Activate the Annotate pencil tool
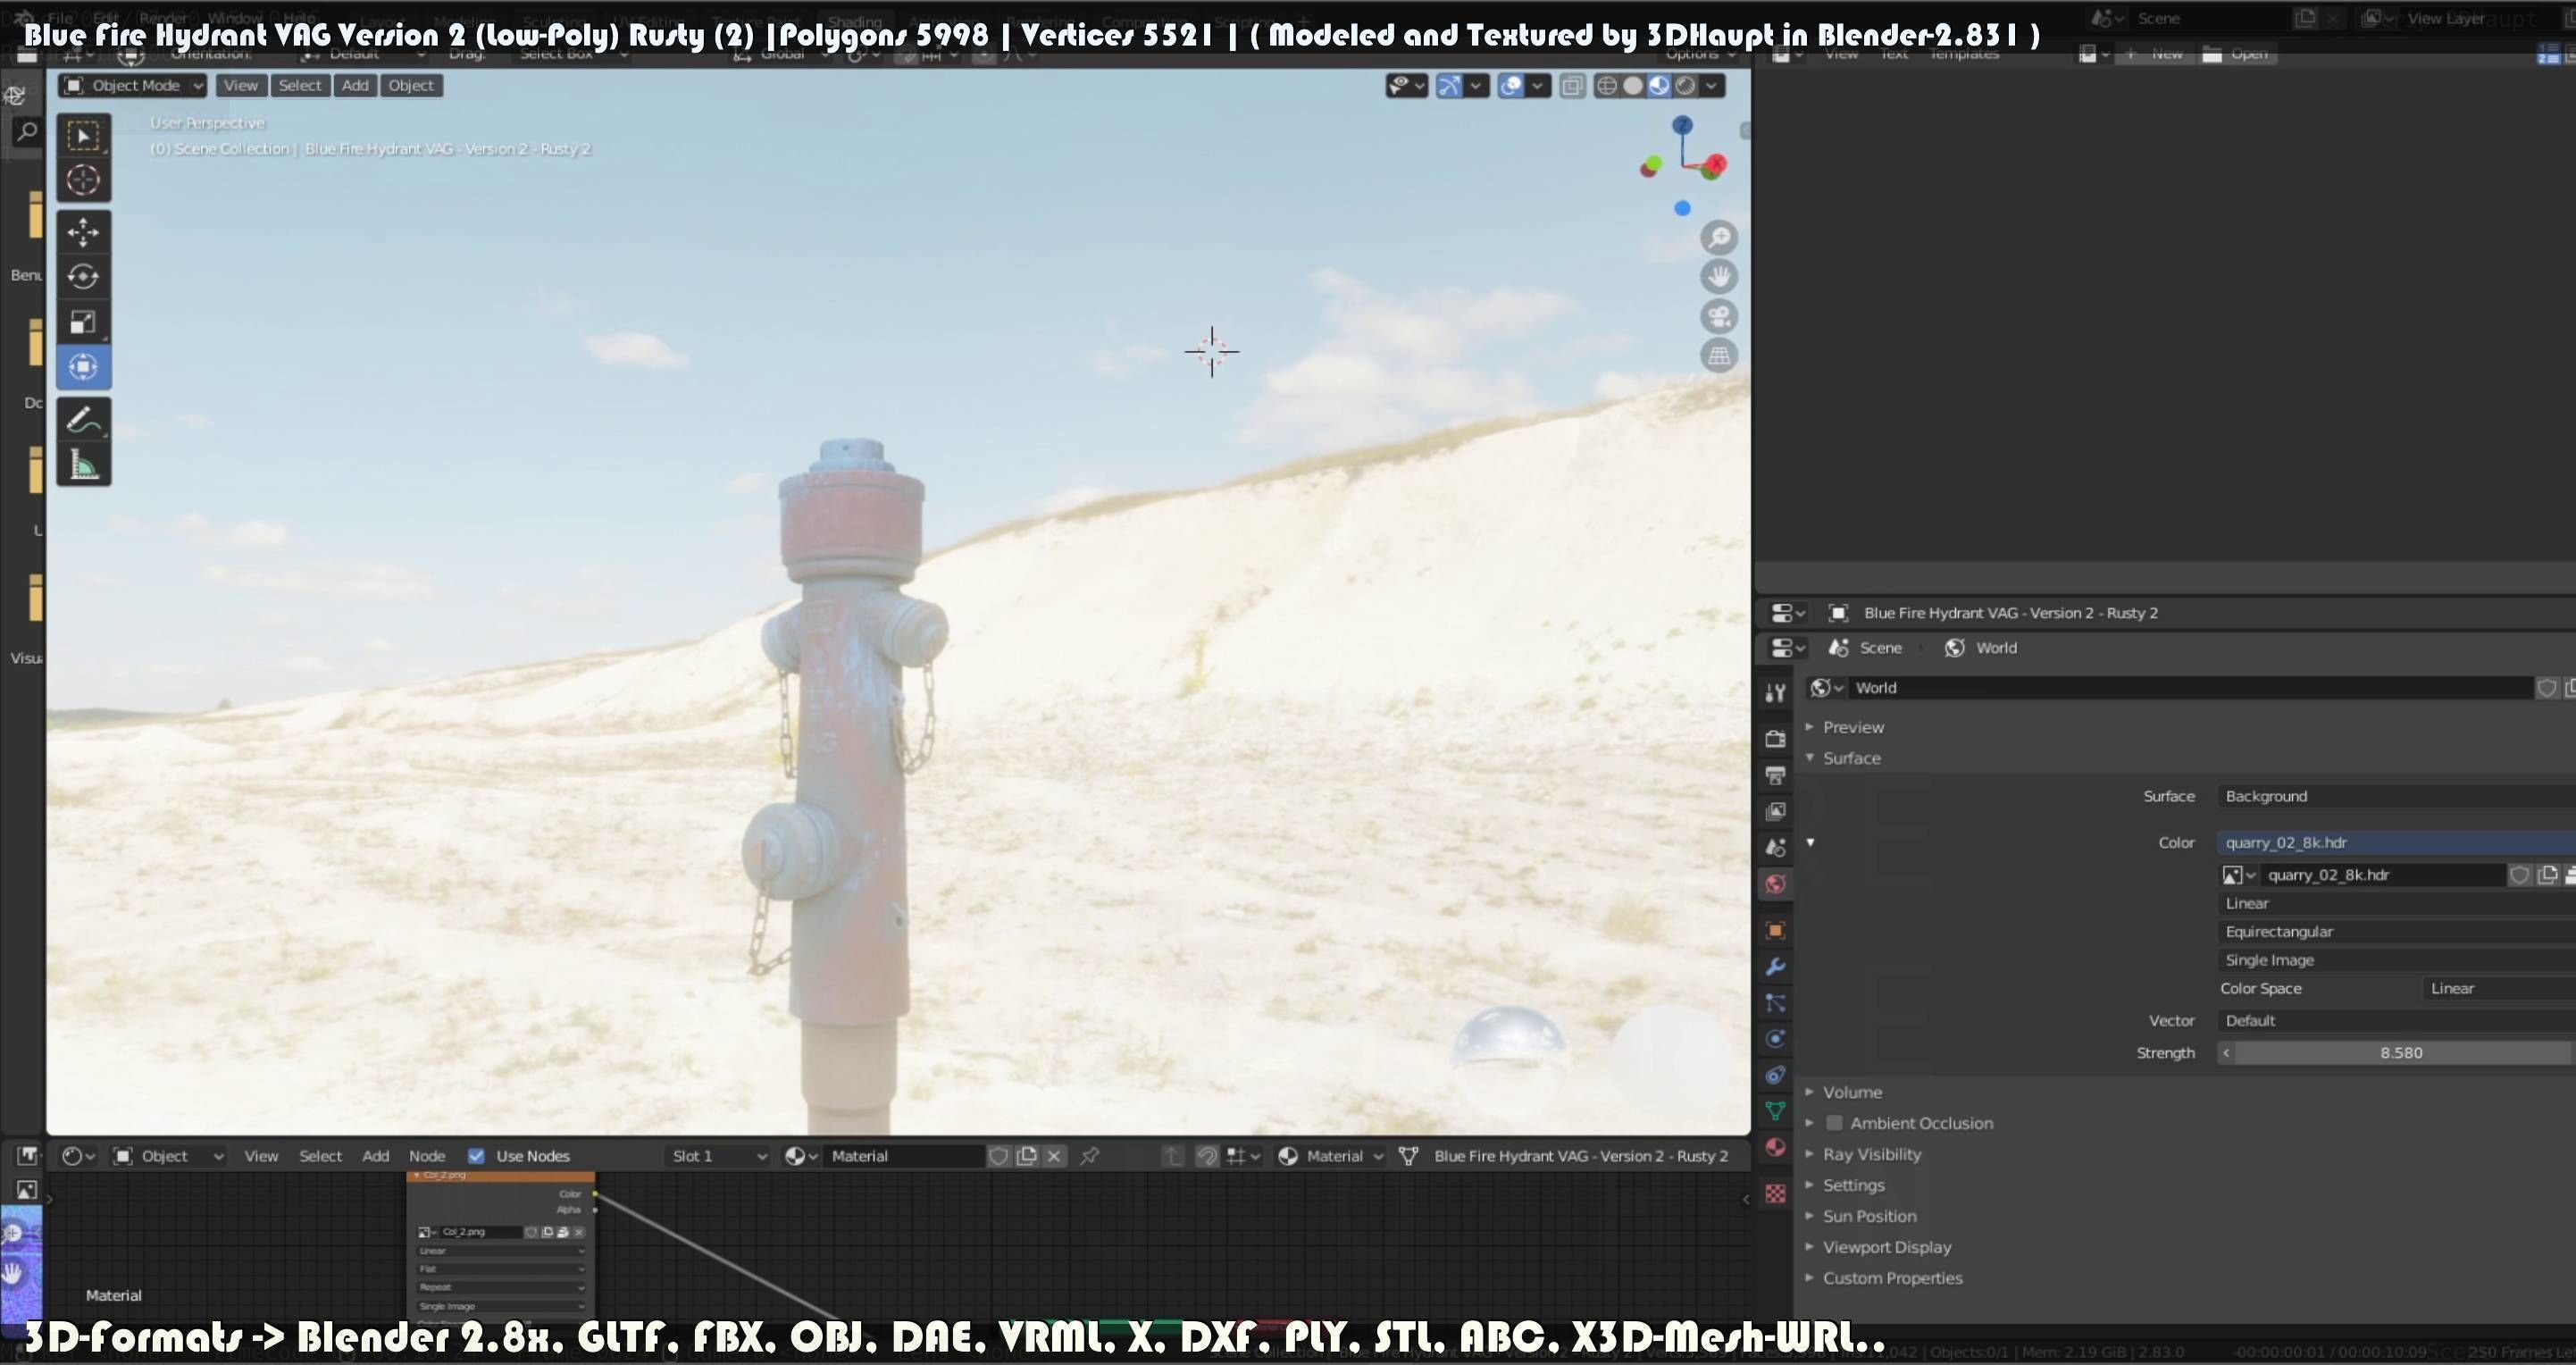Viewport: 2576px width, 1365px height. (83, 420)
